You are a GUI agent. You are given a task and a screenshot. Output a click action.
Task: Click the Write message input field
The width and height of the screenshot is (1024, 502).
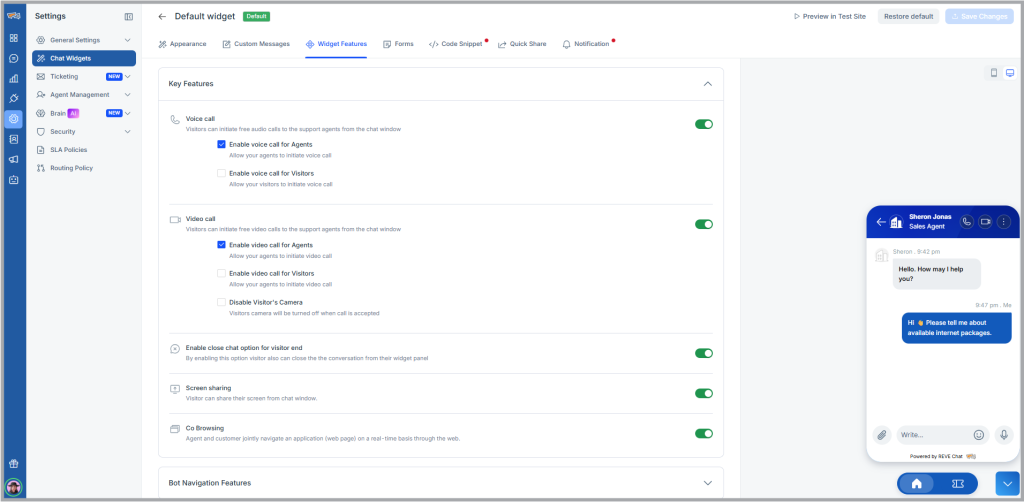[932, 435]
